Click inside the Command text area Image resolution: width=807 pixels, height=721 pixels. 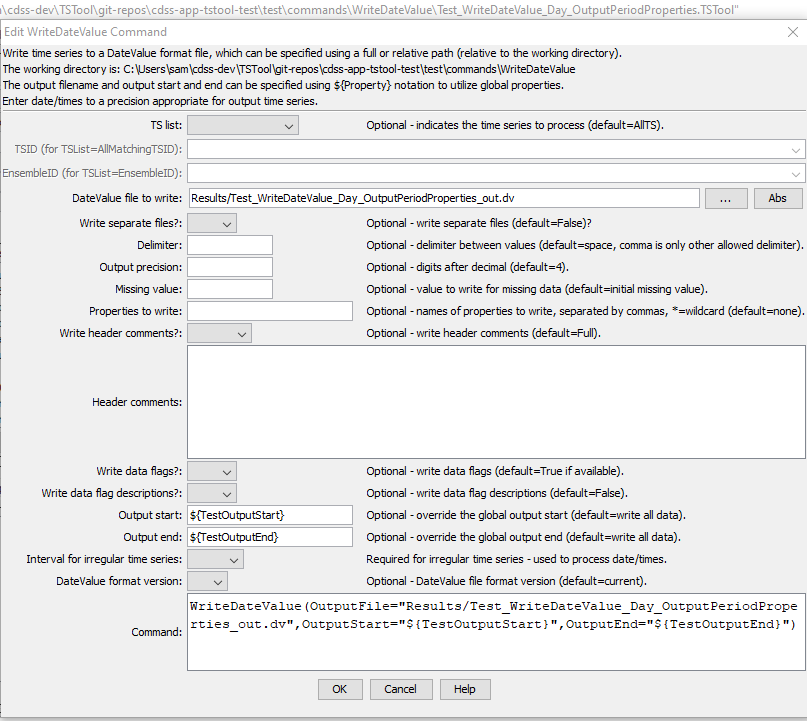[496, 632]
